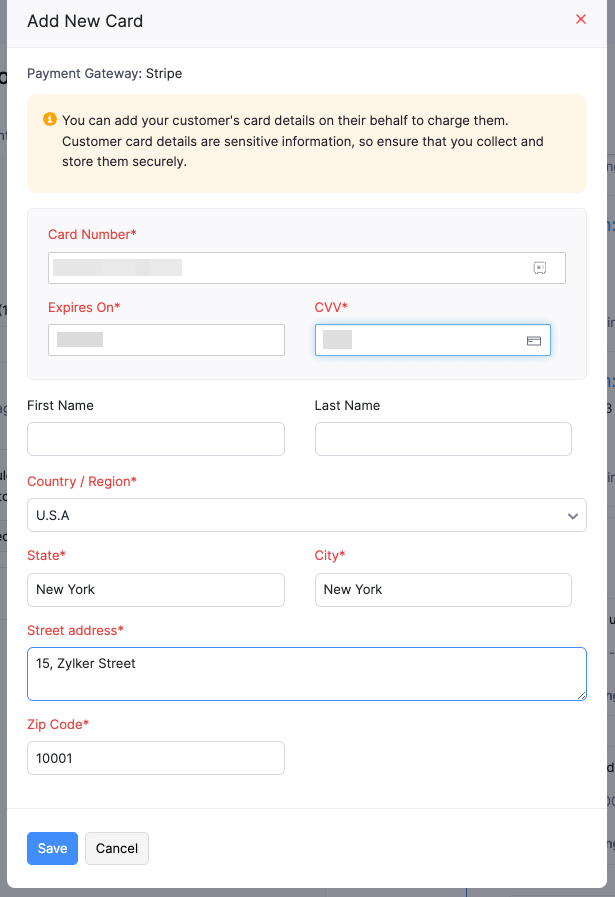Image resolution: width=615 pixels, height=897 pixels.
Task: Click the Add New Card dialog title
Action: pyautogui.click(x=85, y=21)
